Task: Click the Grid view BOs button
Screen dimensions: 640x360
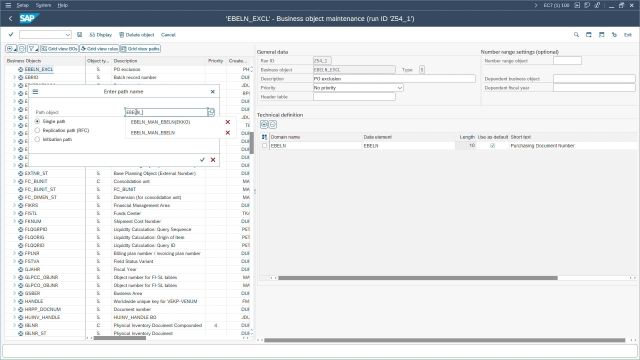Action: pyautogui.click(x=59, y=49)
